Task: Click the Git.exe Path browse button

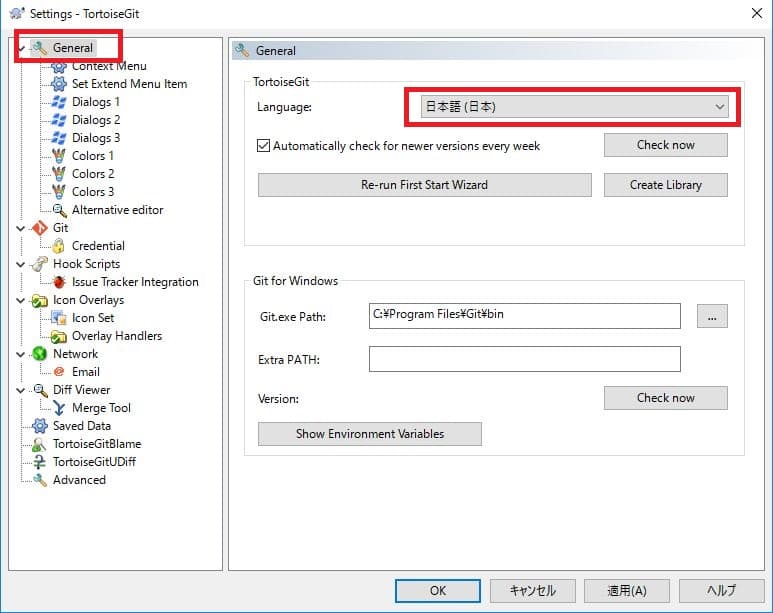Action: click(x=711, y=316)
